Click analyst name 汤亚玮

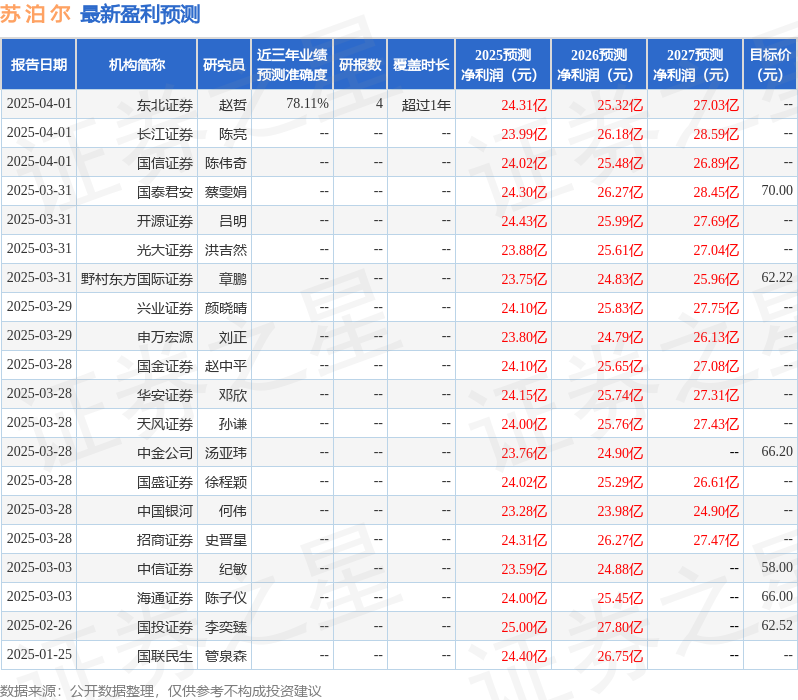click(225, 454)
